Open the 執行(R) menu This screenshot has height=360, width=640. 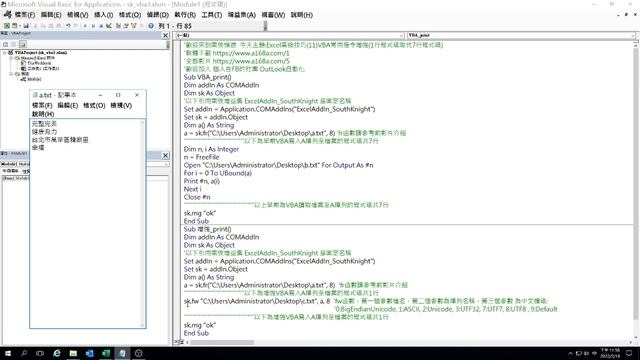(x=185, y=15)
